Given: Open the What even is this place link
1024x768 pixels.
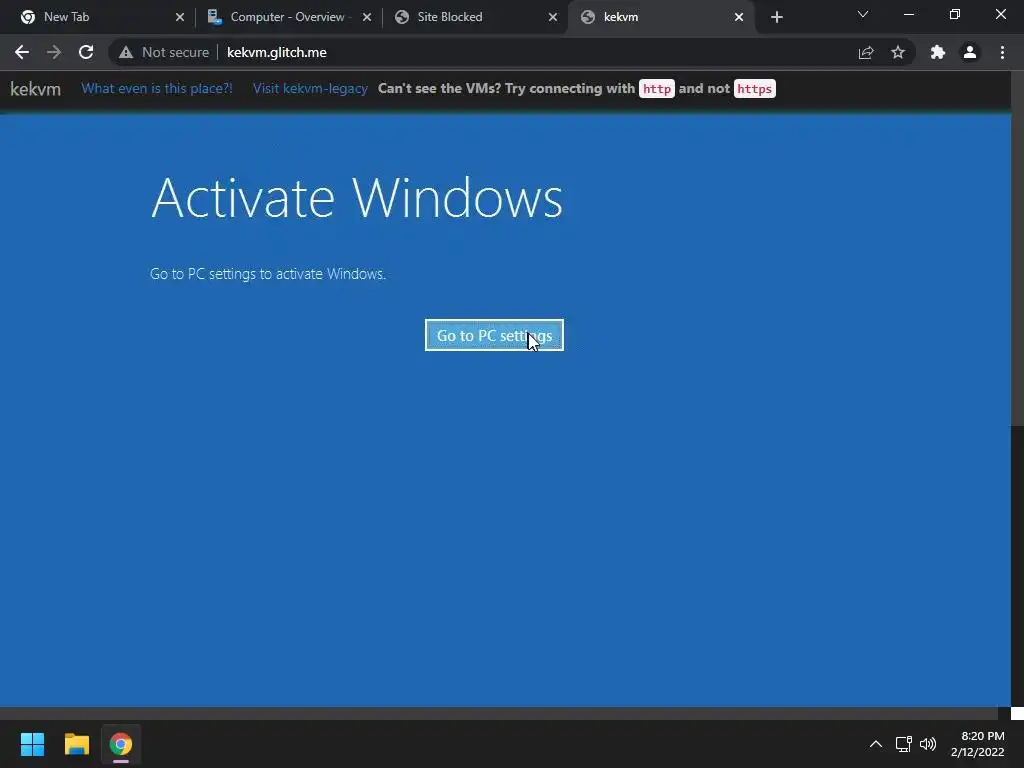Looking at the screenshot, I should (x=157, y=88).
